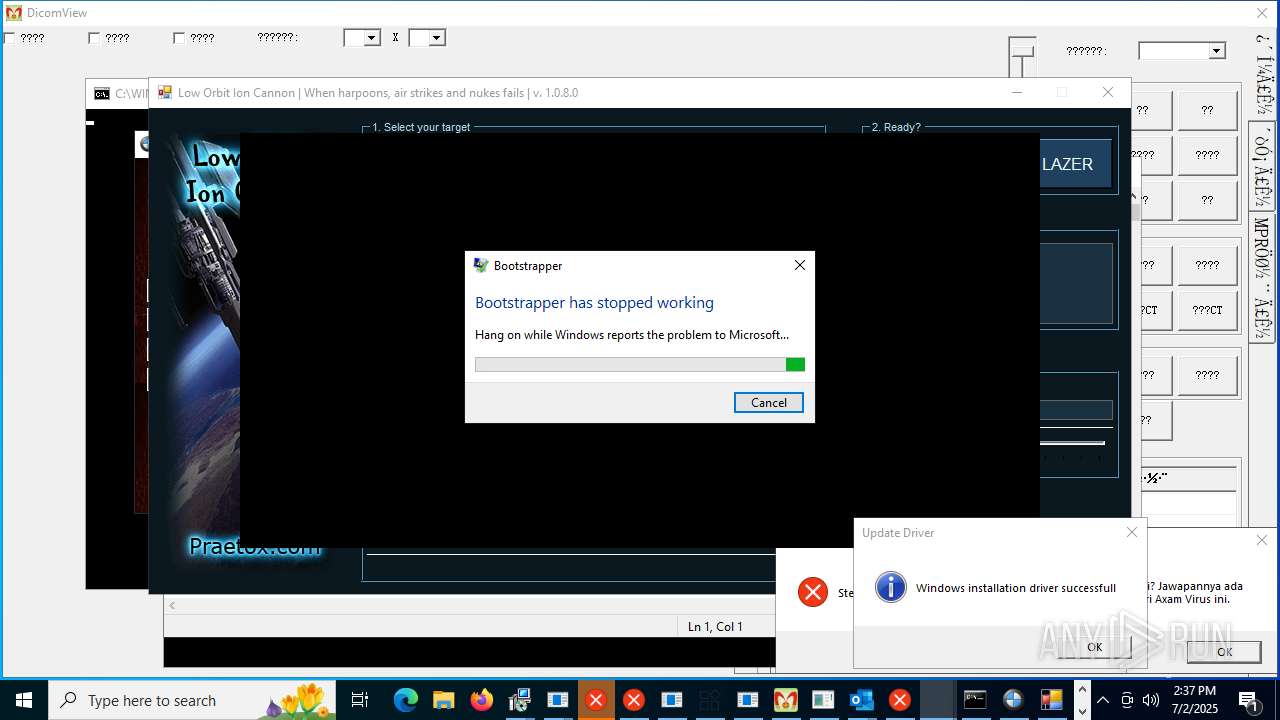The width and height of the screenshot is (1280, 720).
Task: Open the DicomView M icon on the taskbar
Action: point(786,700)
